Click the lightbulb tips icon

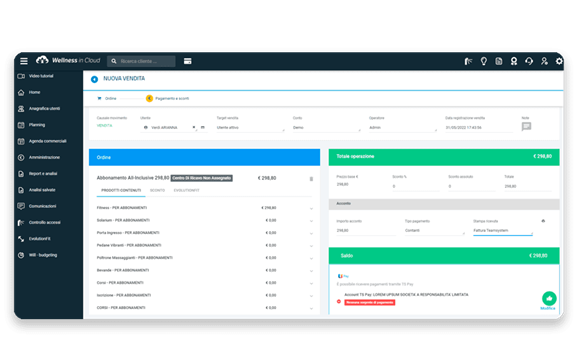click(x=483, y=61)
